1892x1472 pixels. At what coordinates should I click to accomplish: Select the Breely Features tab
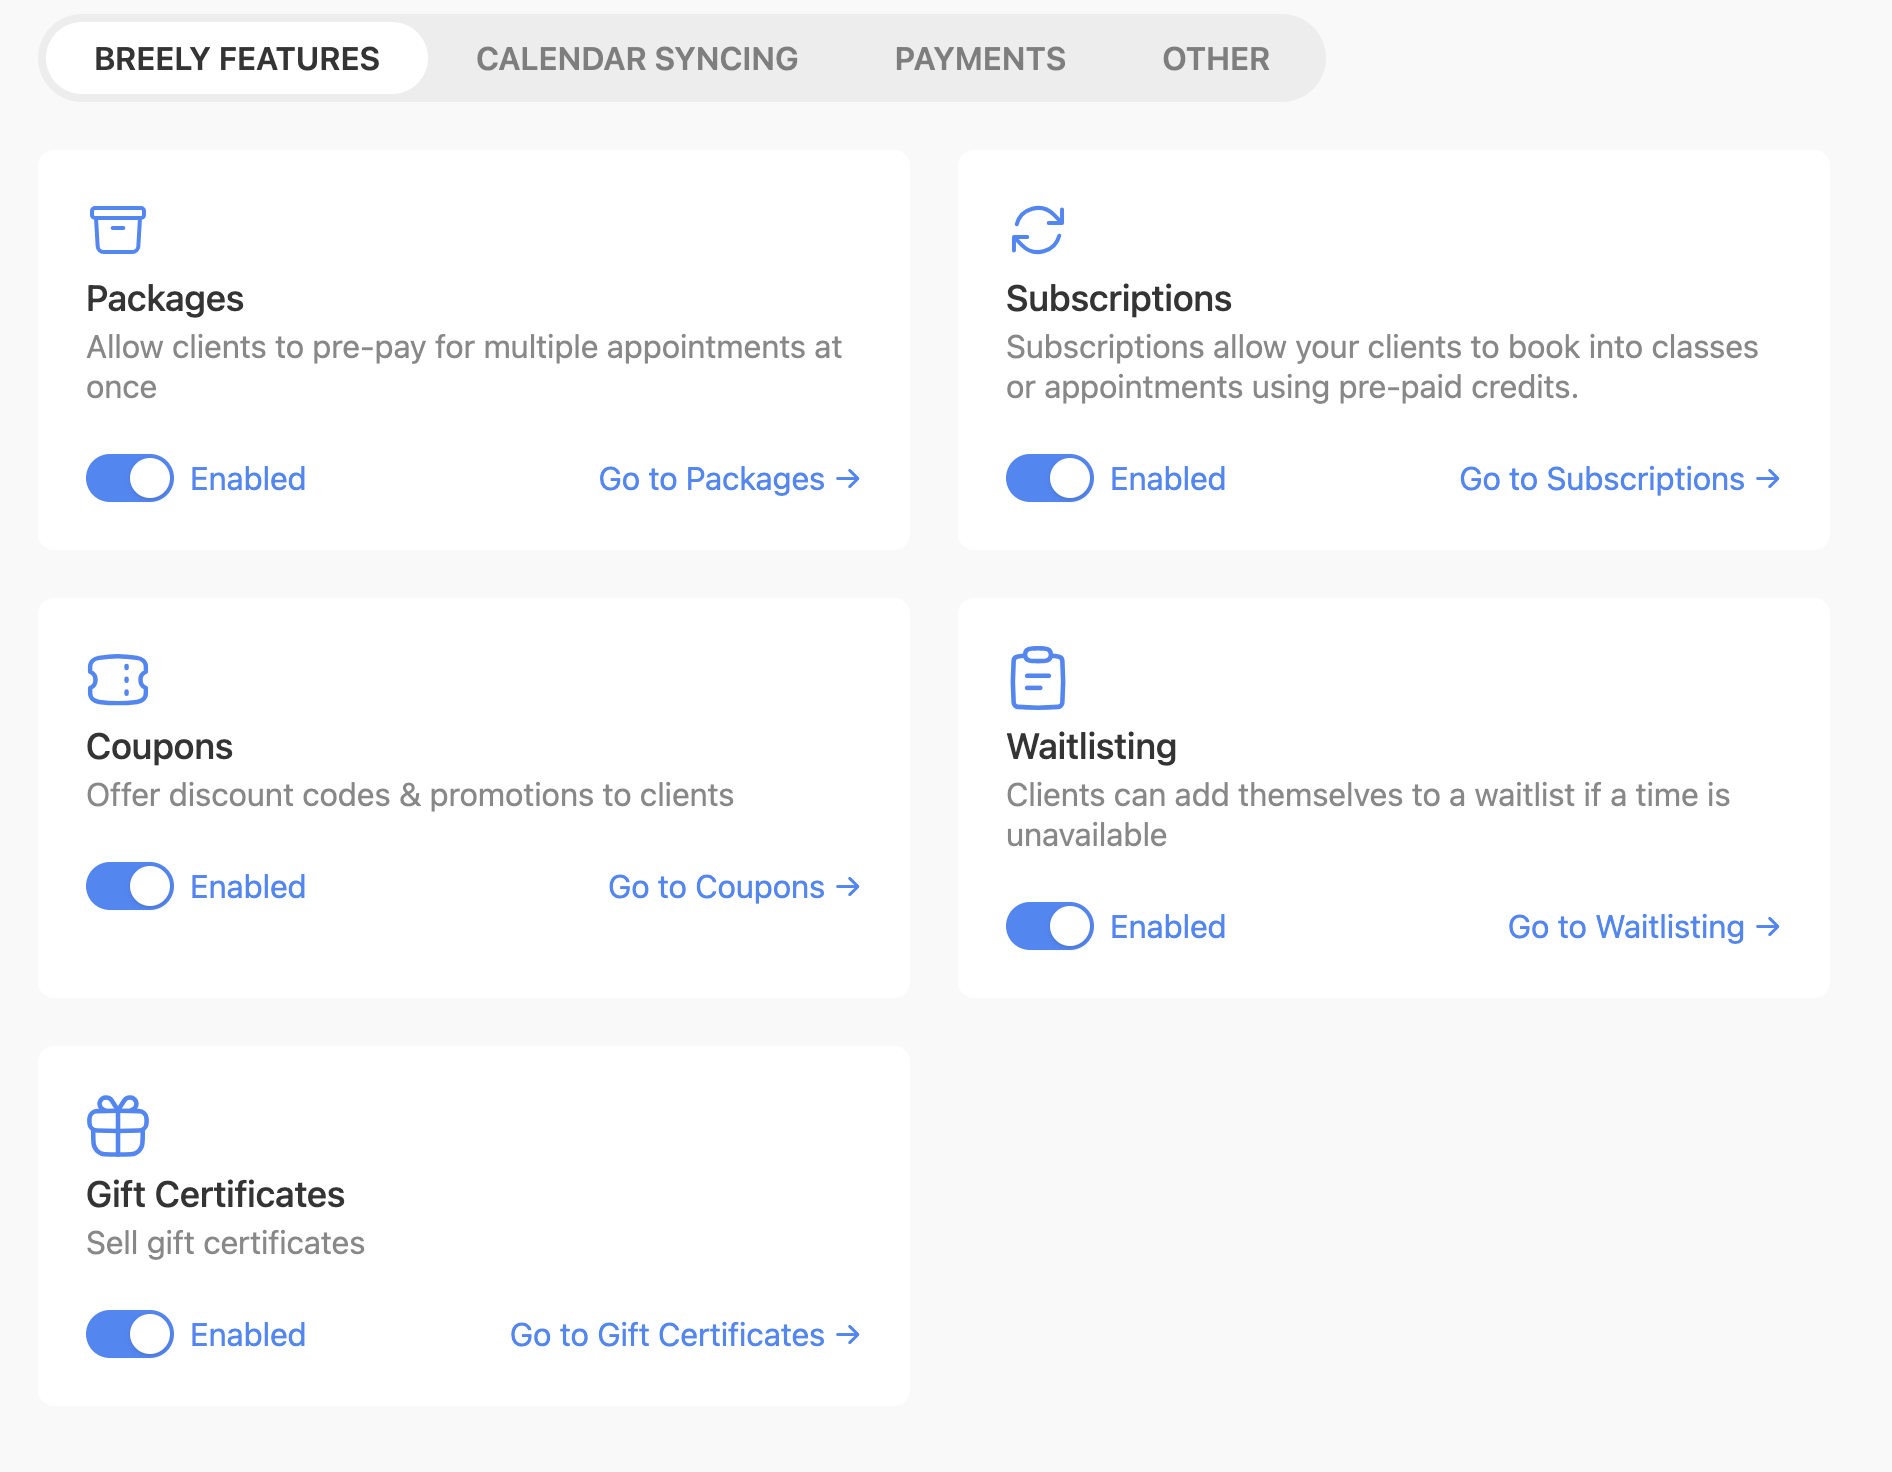pyautogui.click(x=237, y=59)
